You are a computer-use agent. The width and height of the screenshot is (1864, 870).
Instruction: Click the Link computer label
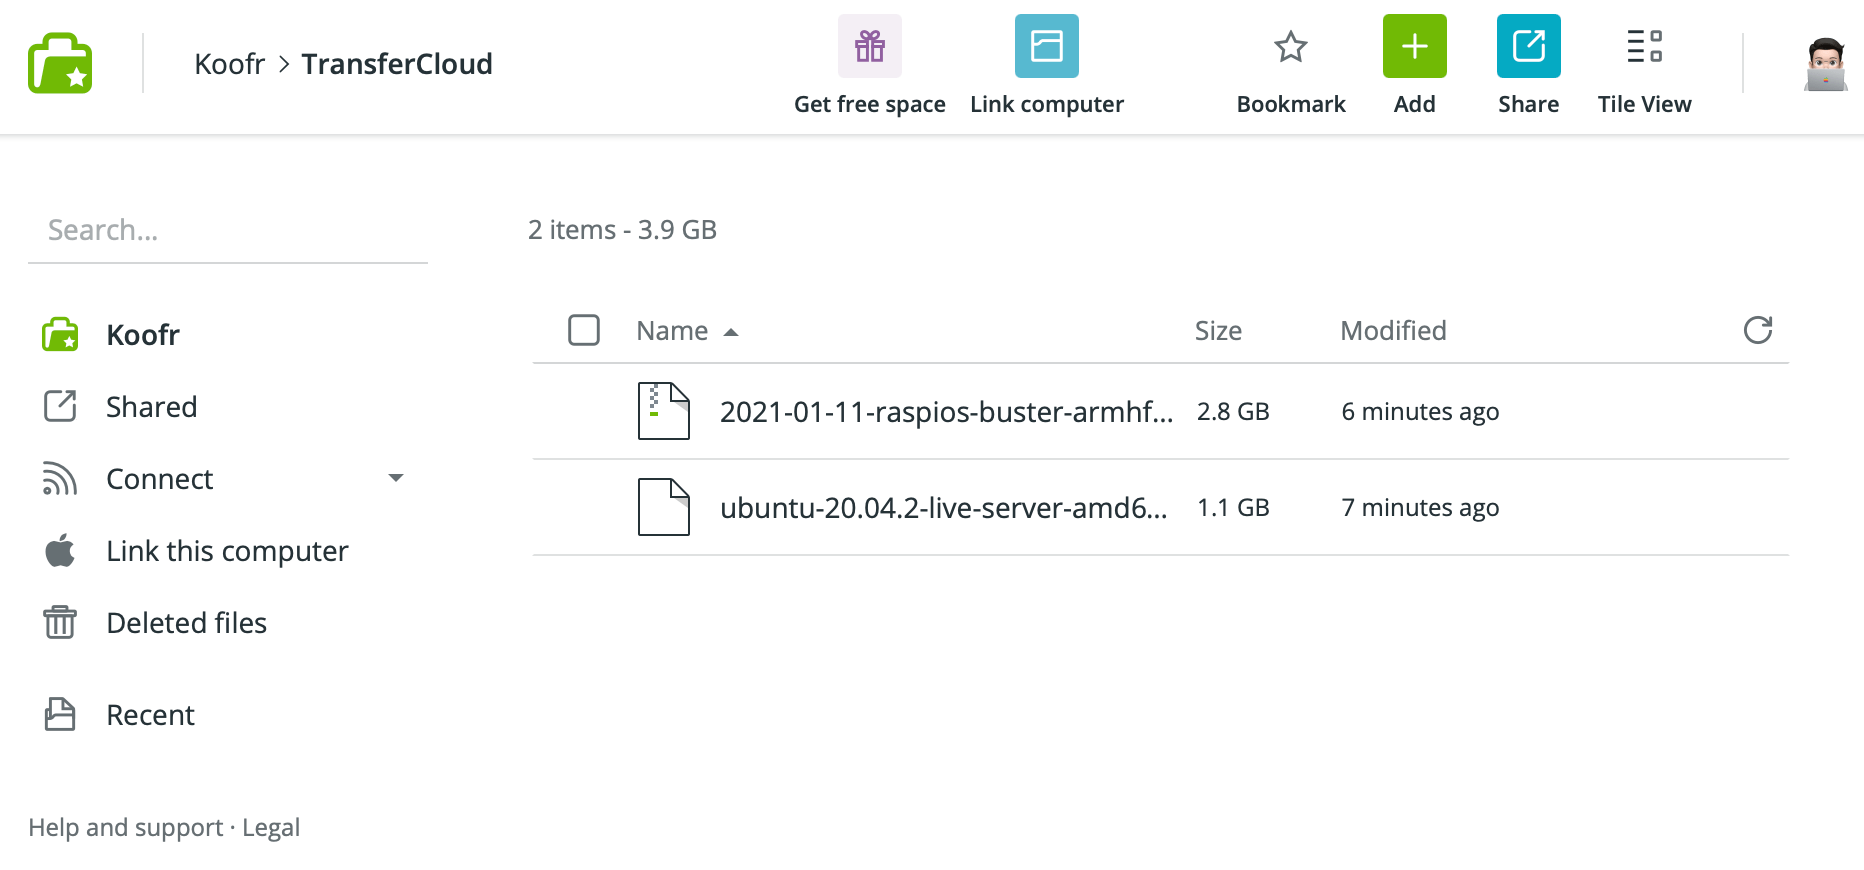1047,104
